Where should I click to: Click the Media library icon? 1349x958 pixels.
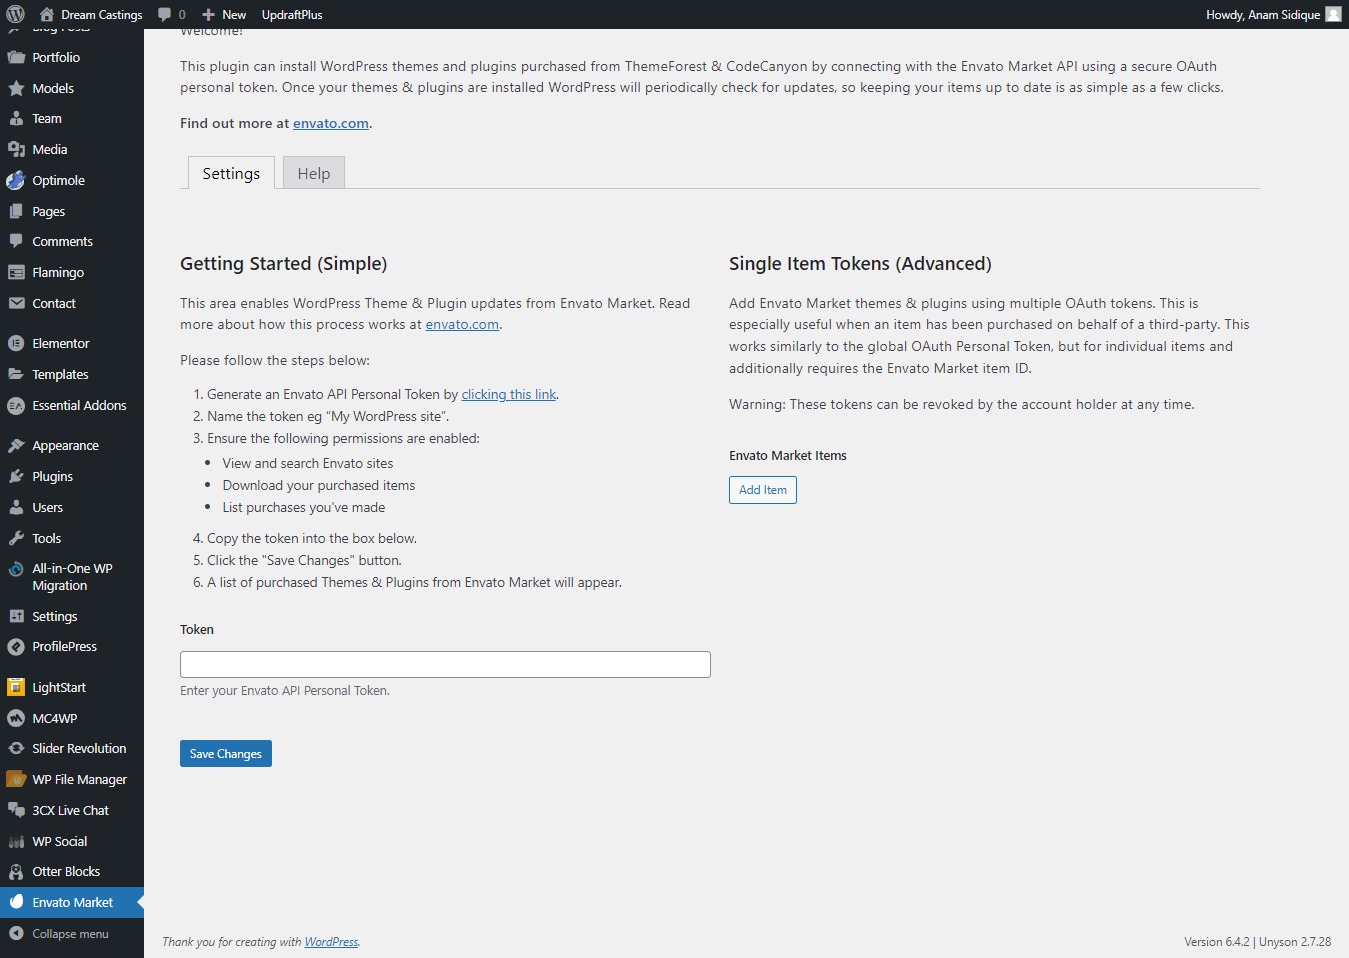click(16, 149)
